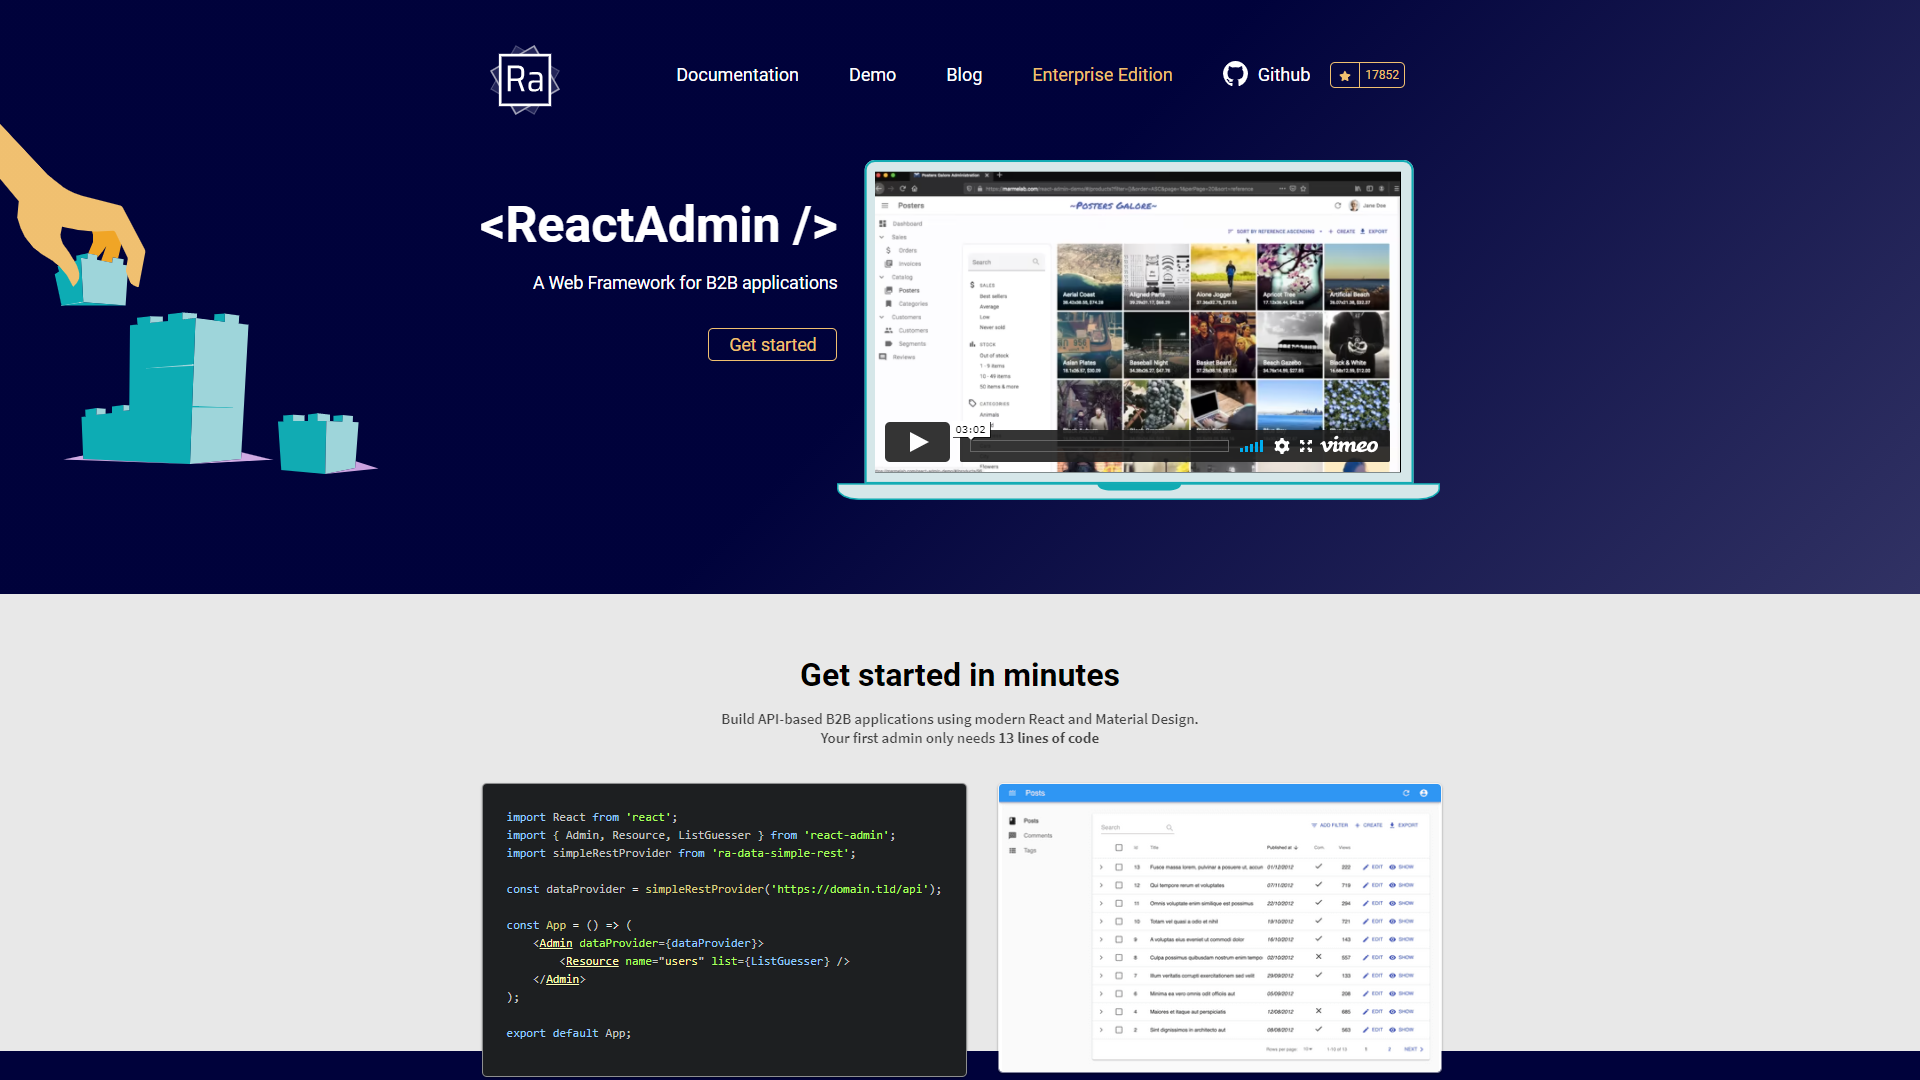
Task: Click Next in demo pagination
Action: coord(1413,1049)
